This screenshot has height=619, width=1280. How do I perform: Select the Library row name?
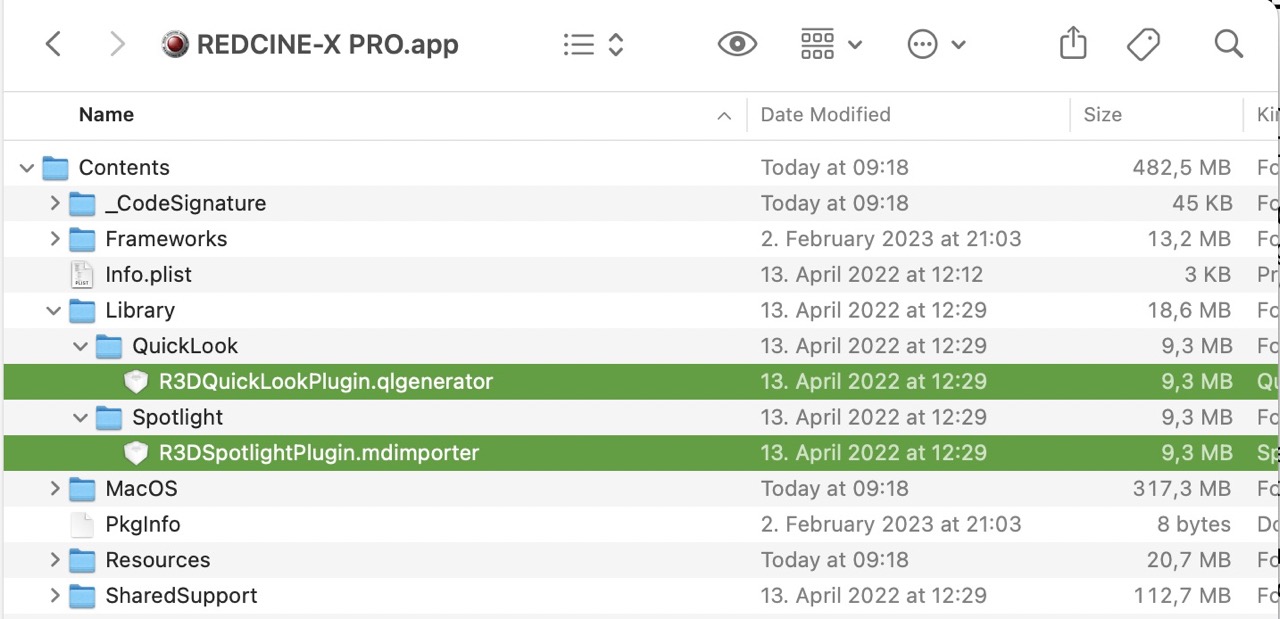pos(140,311)
